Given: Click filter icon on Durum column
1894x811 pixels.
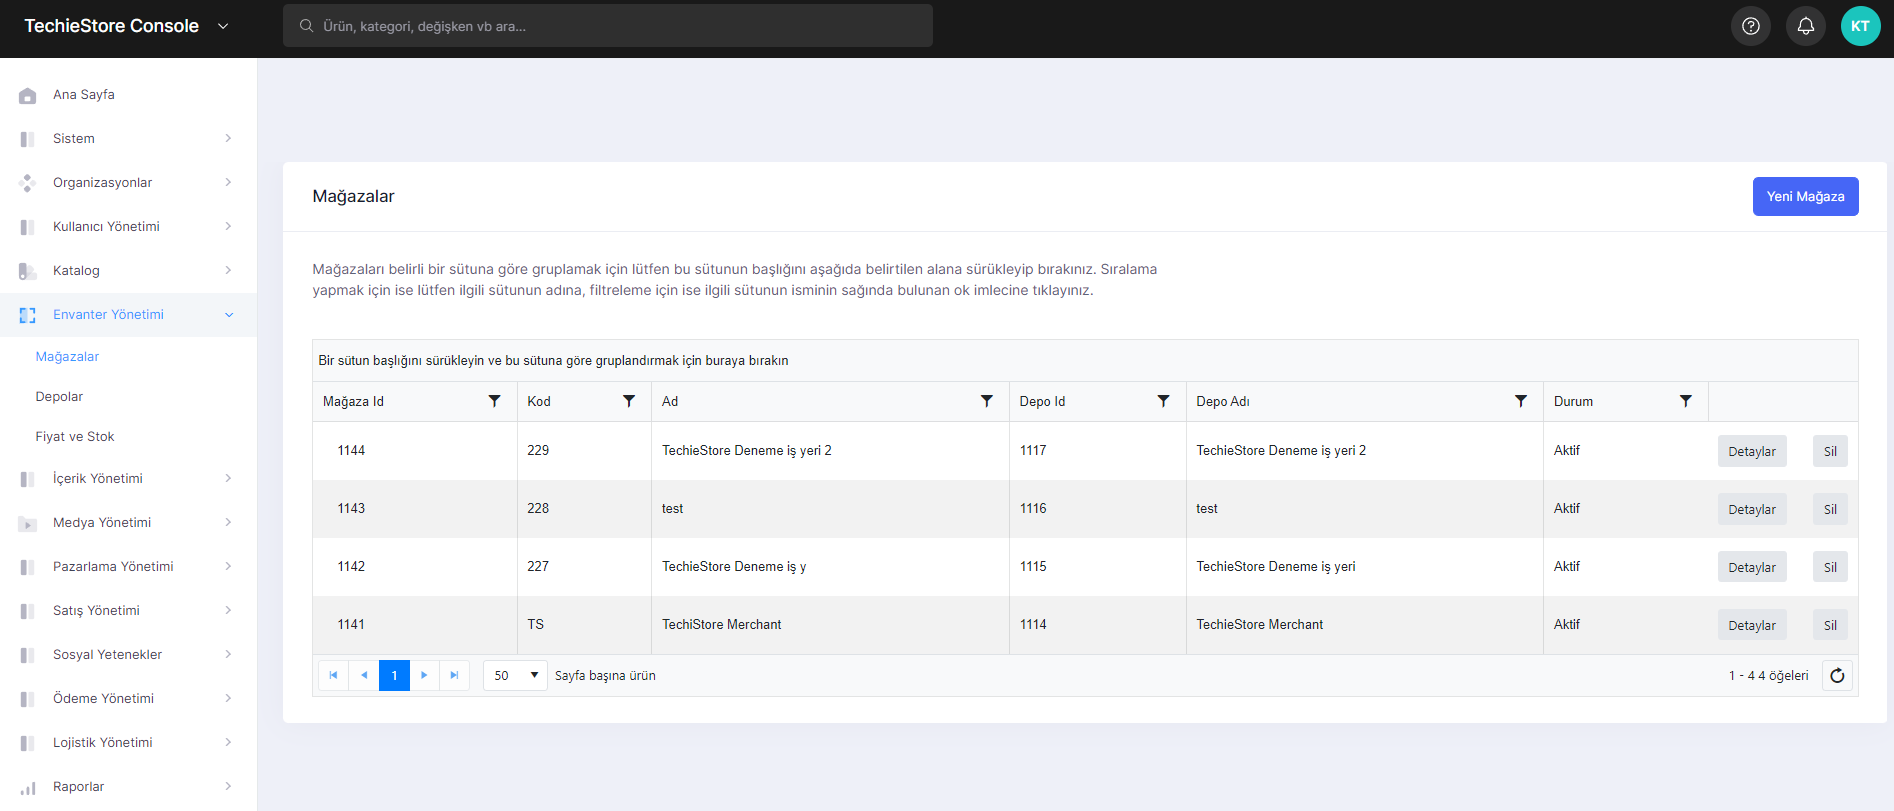Looking at the screenshot, I should point(1686,401).
